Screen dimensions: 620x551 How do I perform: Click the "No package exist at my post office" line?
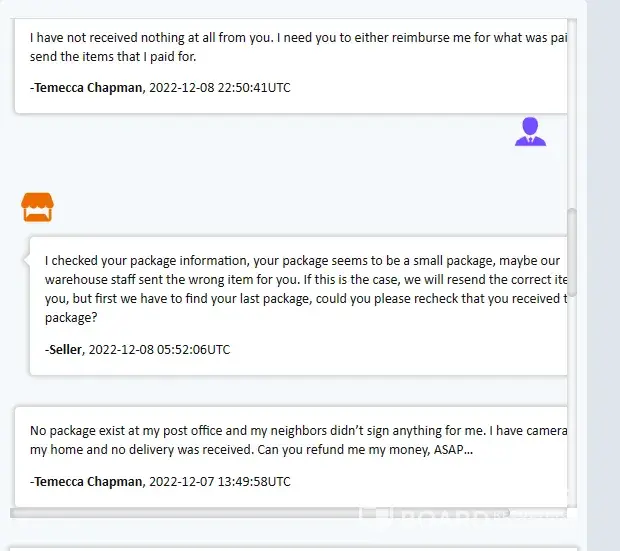(x=298, y=431)
